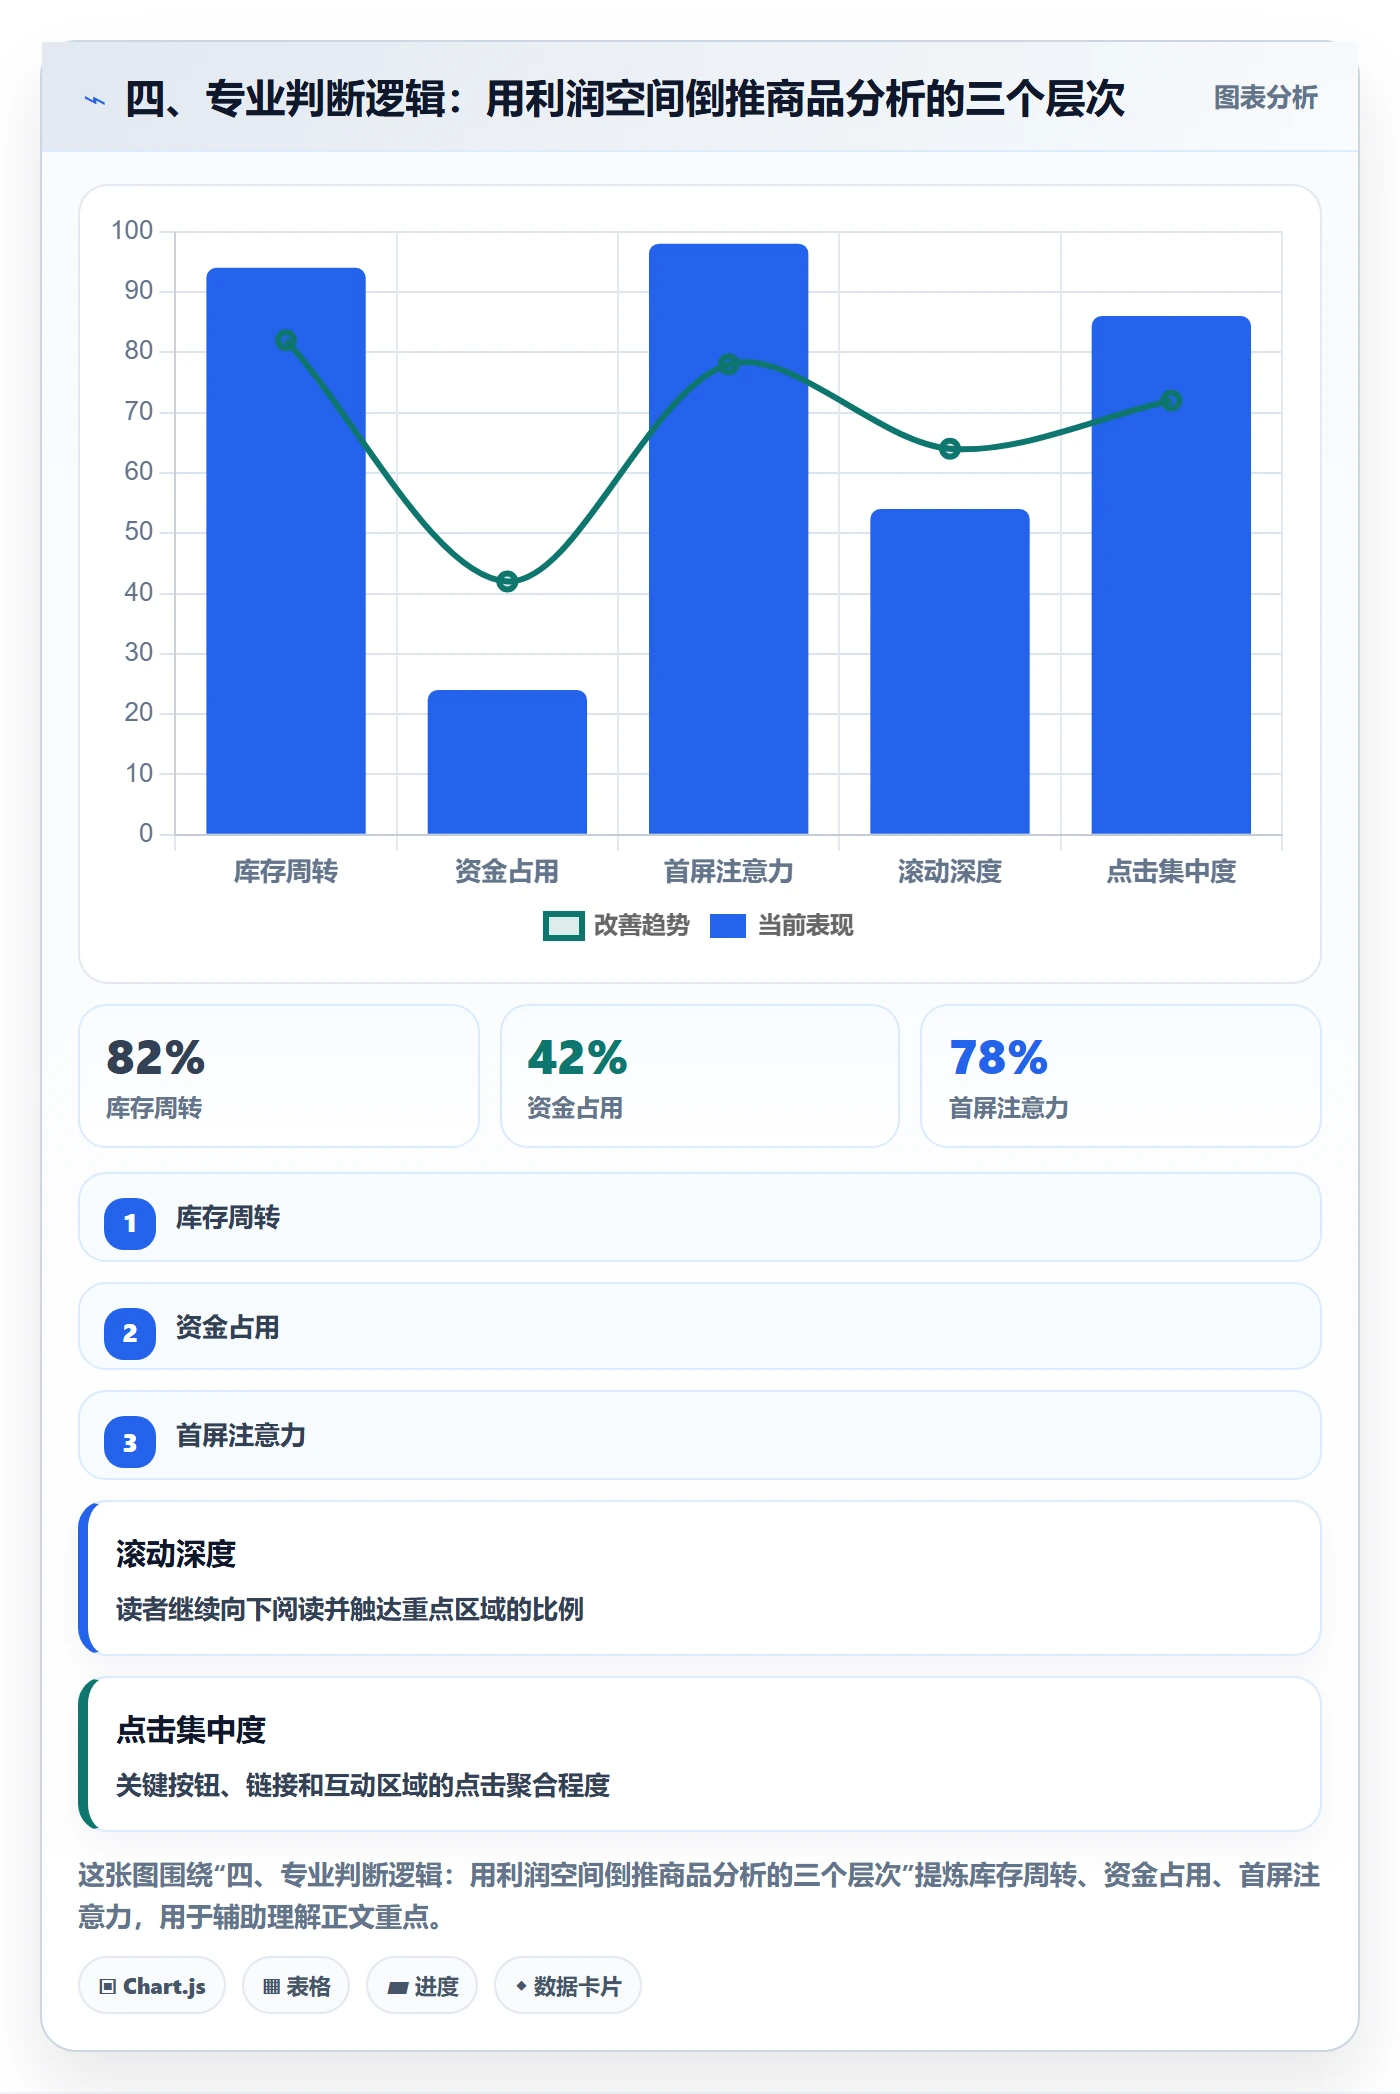This screenshot has height=2094, width=1400.
Task: Click the number 2 badge for 资金占用
Action: [130, 1333]
